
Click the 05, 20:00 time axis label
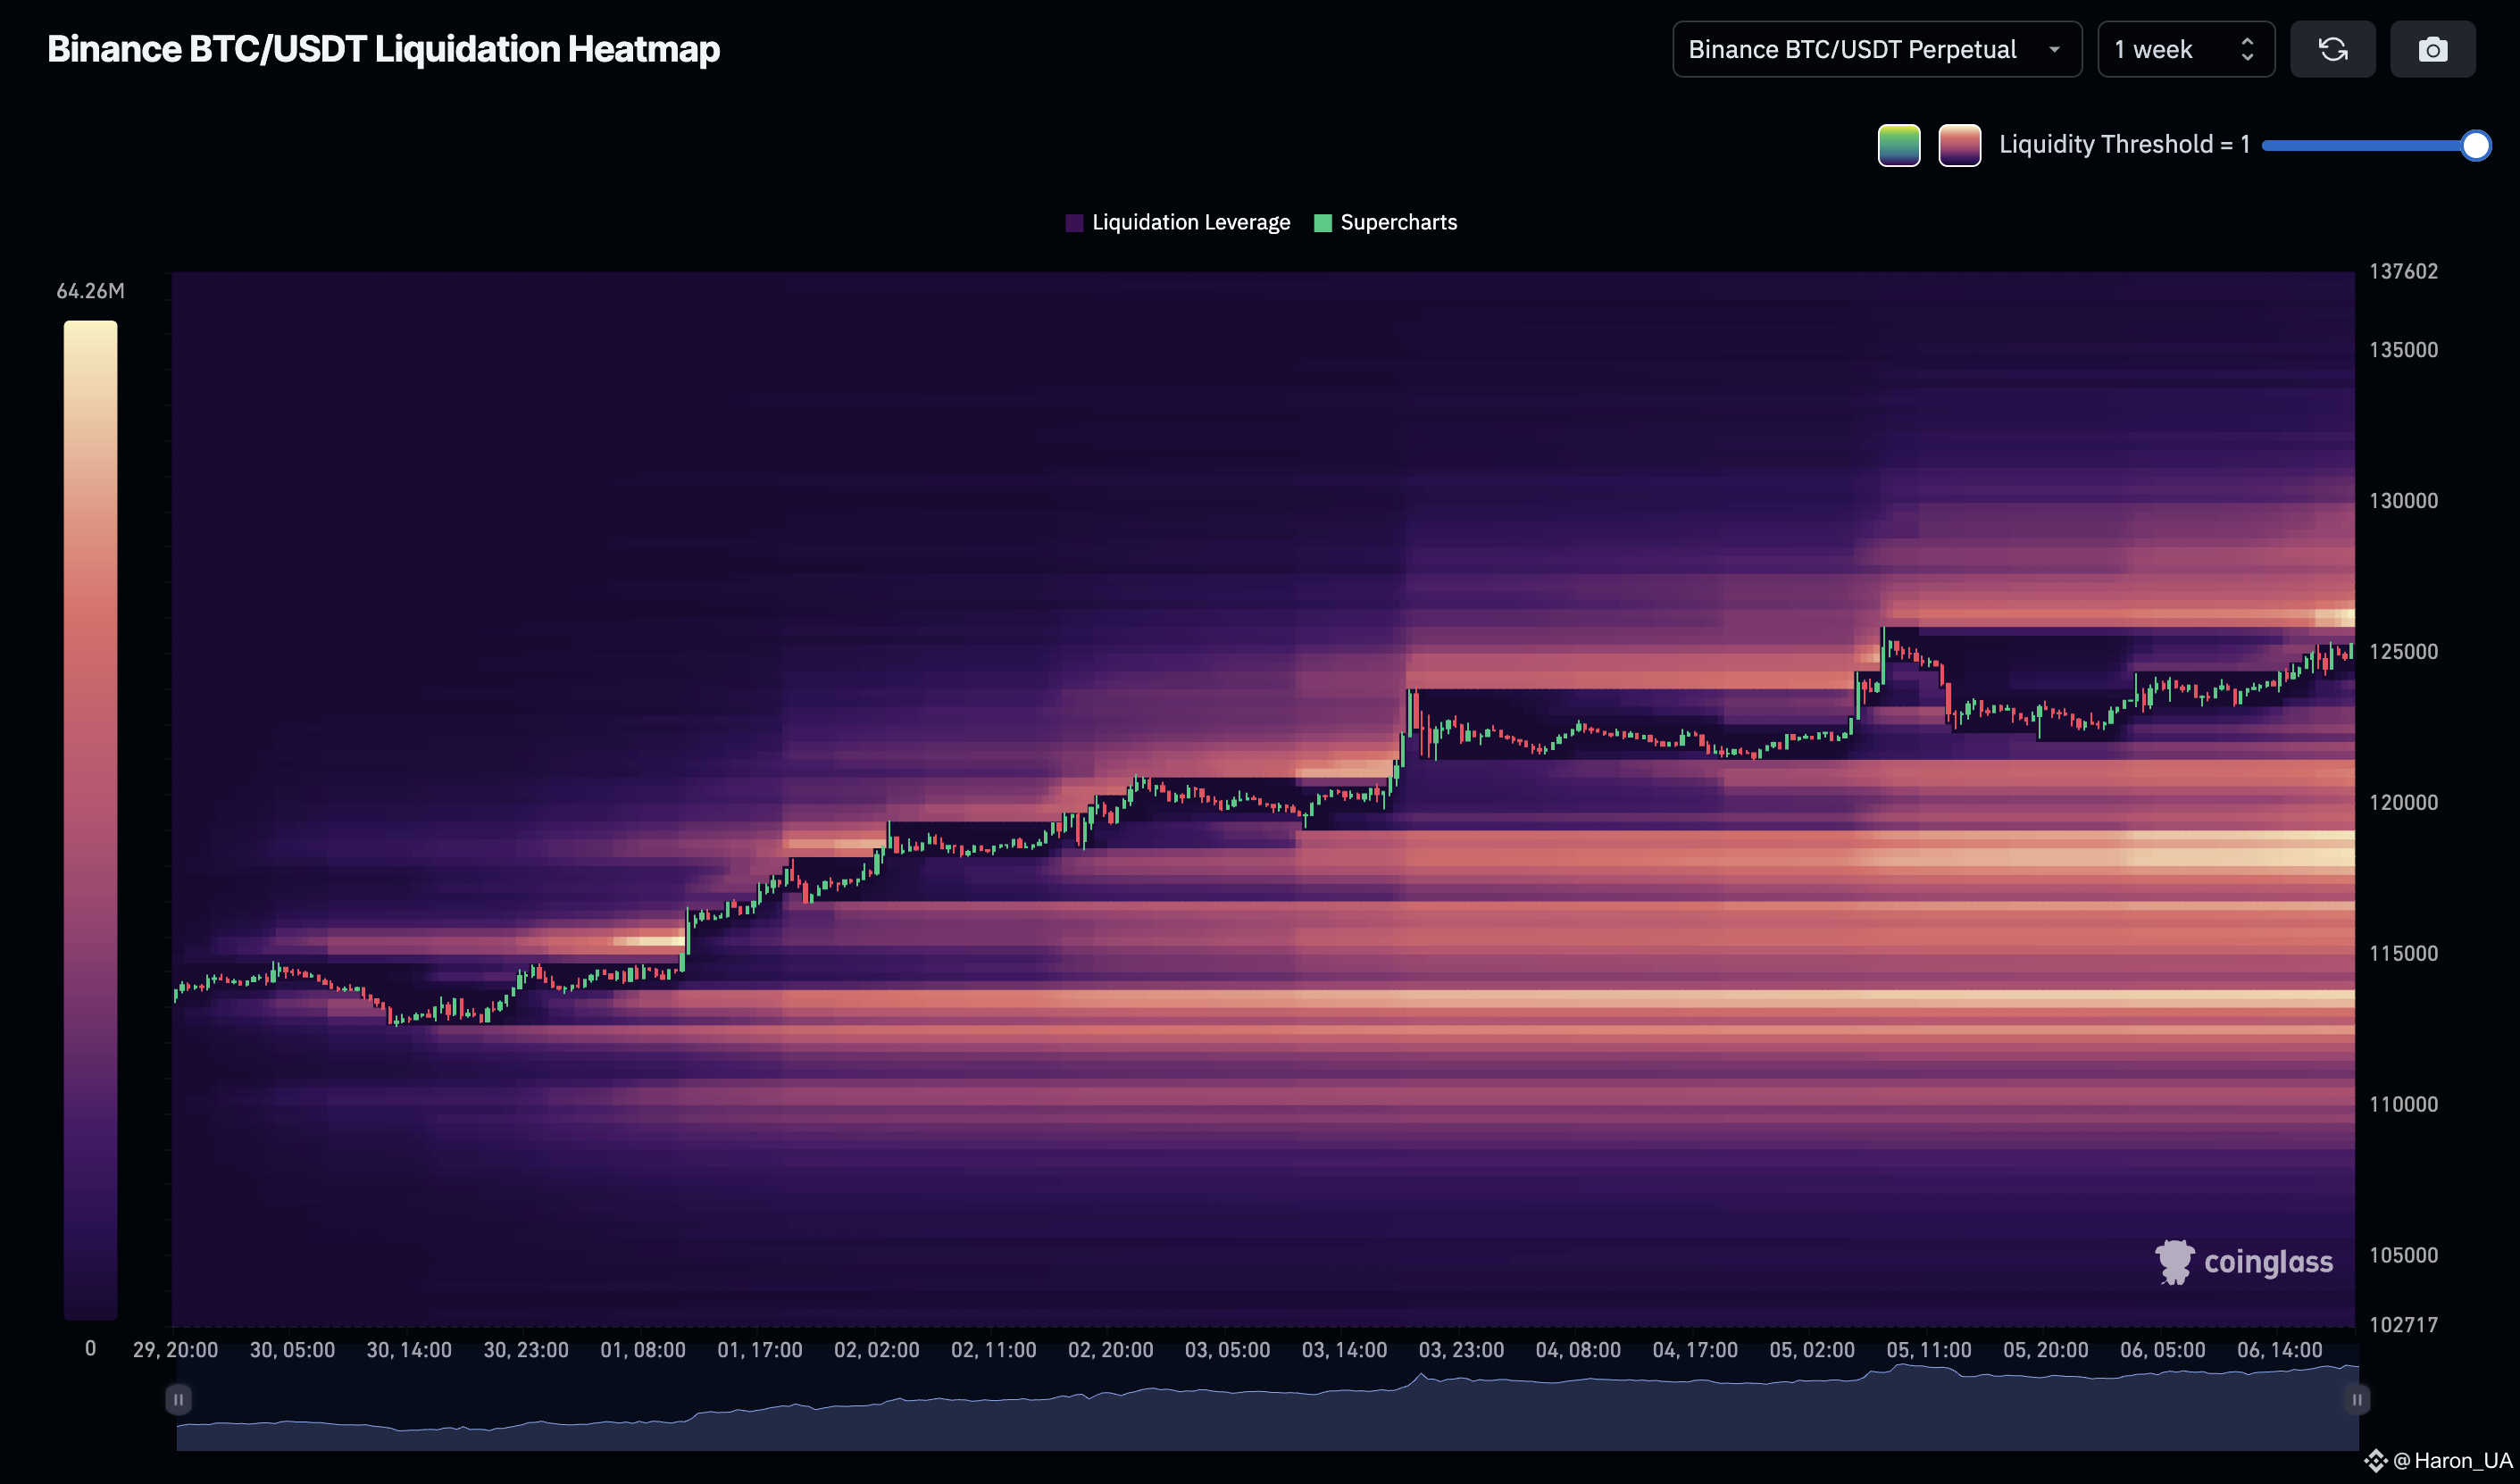point(2046,1350)
